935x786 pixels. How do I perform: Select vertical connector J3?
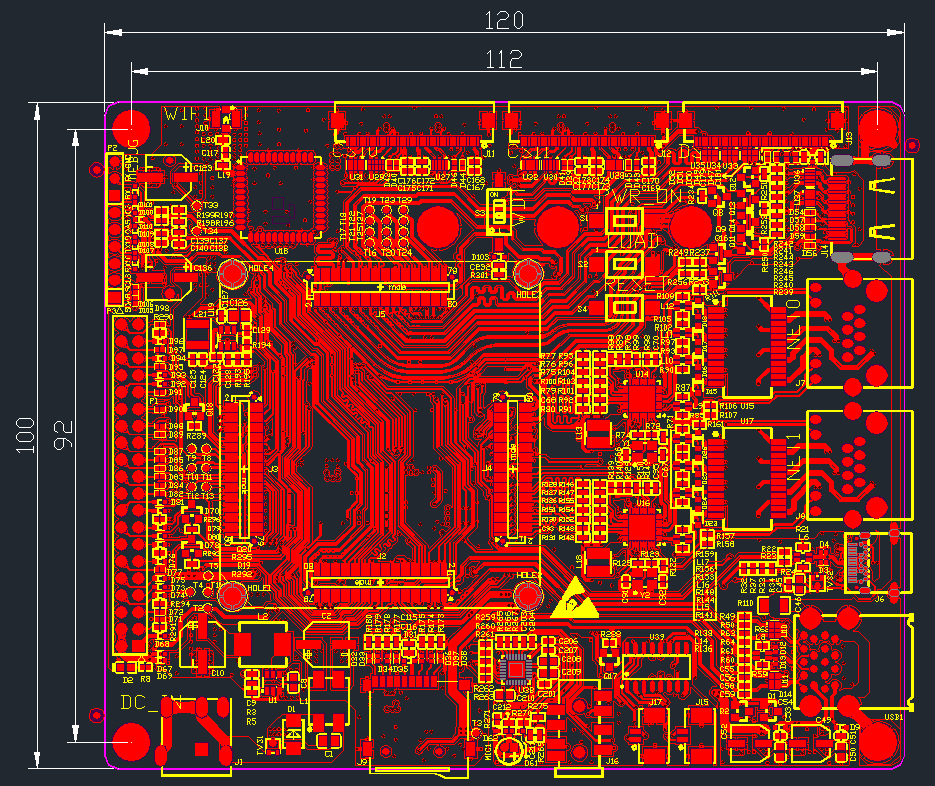click(243, 469)
